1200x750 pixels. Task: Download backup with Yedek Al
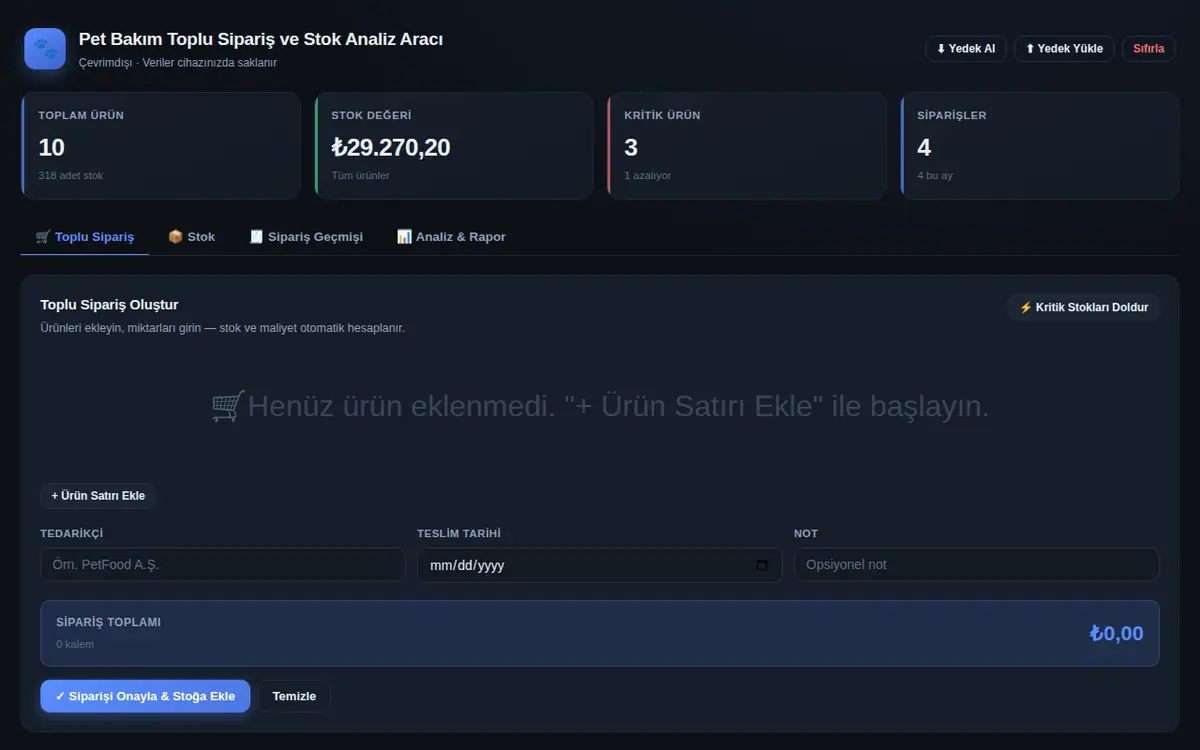[x=965, y=48]
